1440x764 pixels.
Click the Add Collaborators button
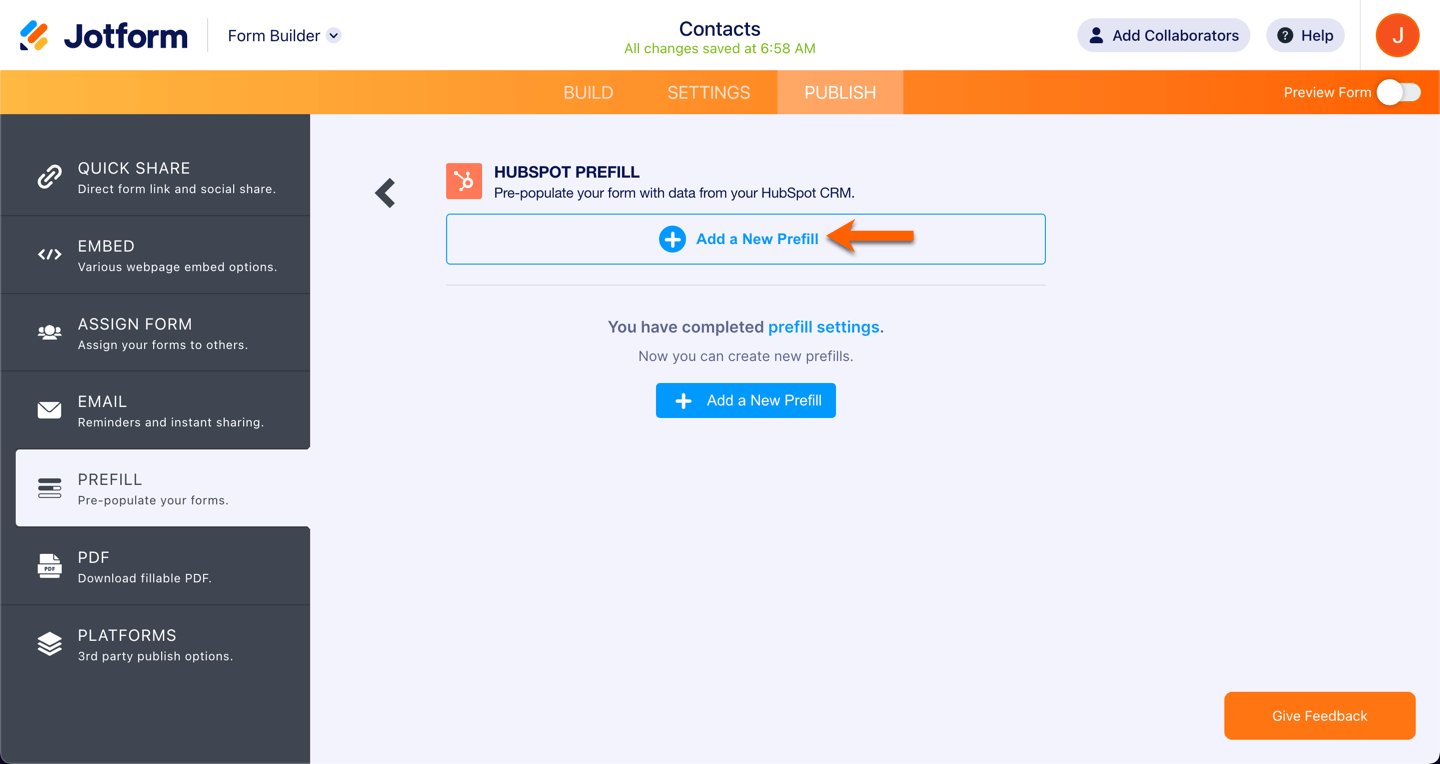[x=1163, y=36]
